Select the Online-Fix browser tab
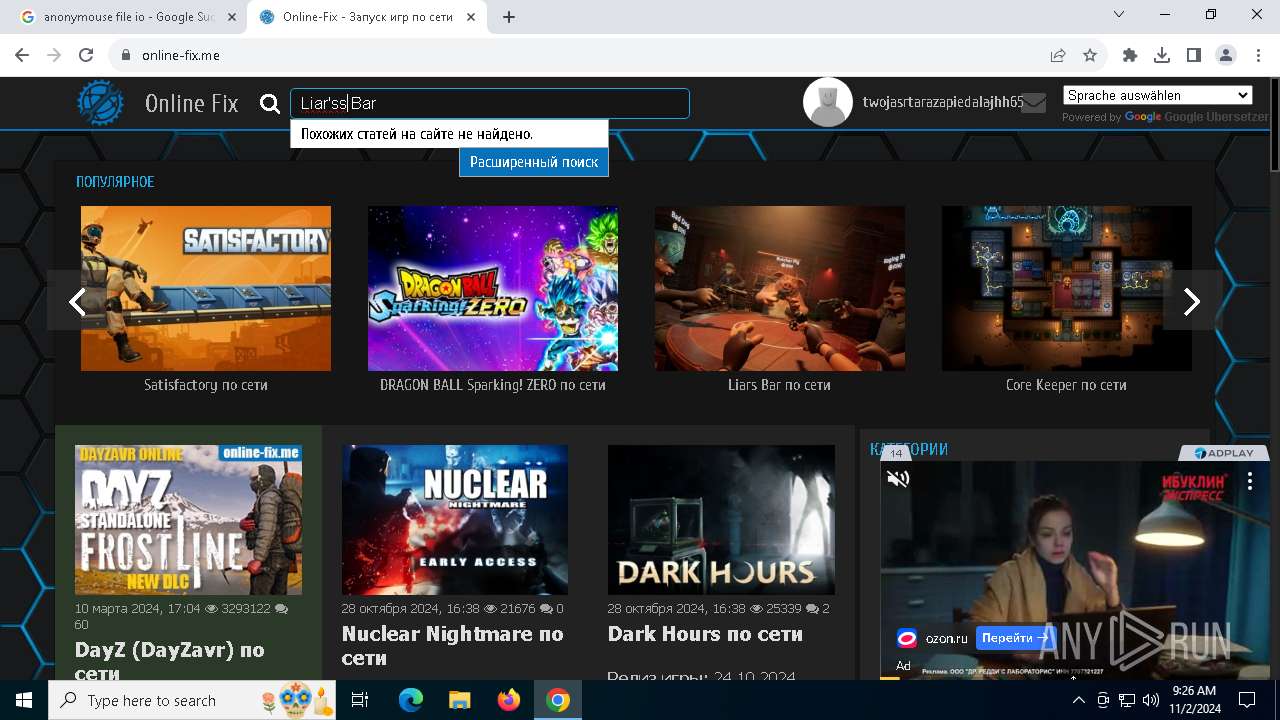Viewport: 1280px width, 720px height. (367, 17)
